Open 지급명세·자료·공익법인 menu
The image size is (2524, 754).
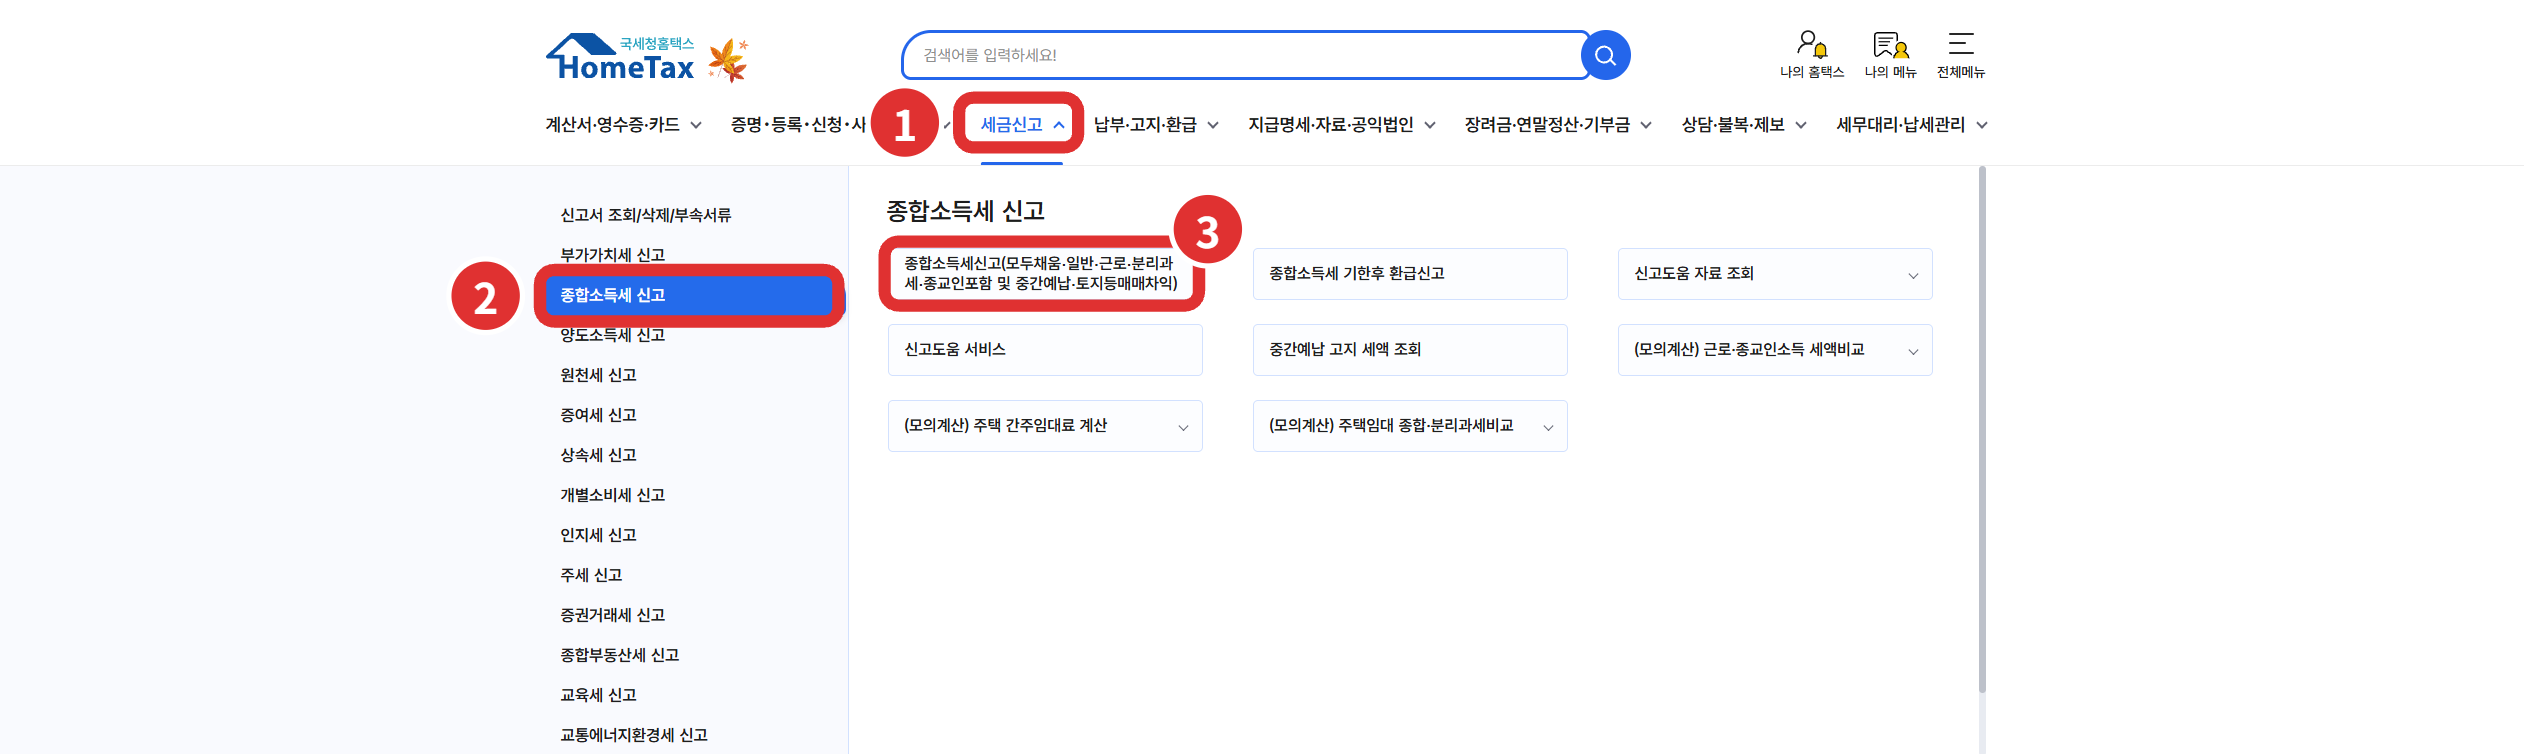[1330, 125]
